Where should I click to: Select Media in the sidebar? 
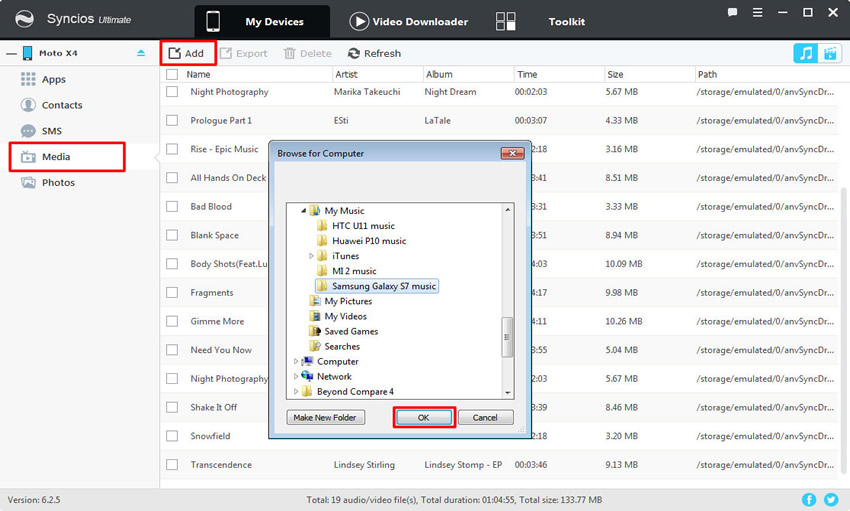[67, 157]
